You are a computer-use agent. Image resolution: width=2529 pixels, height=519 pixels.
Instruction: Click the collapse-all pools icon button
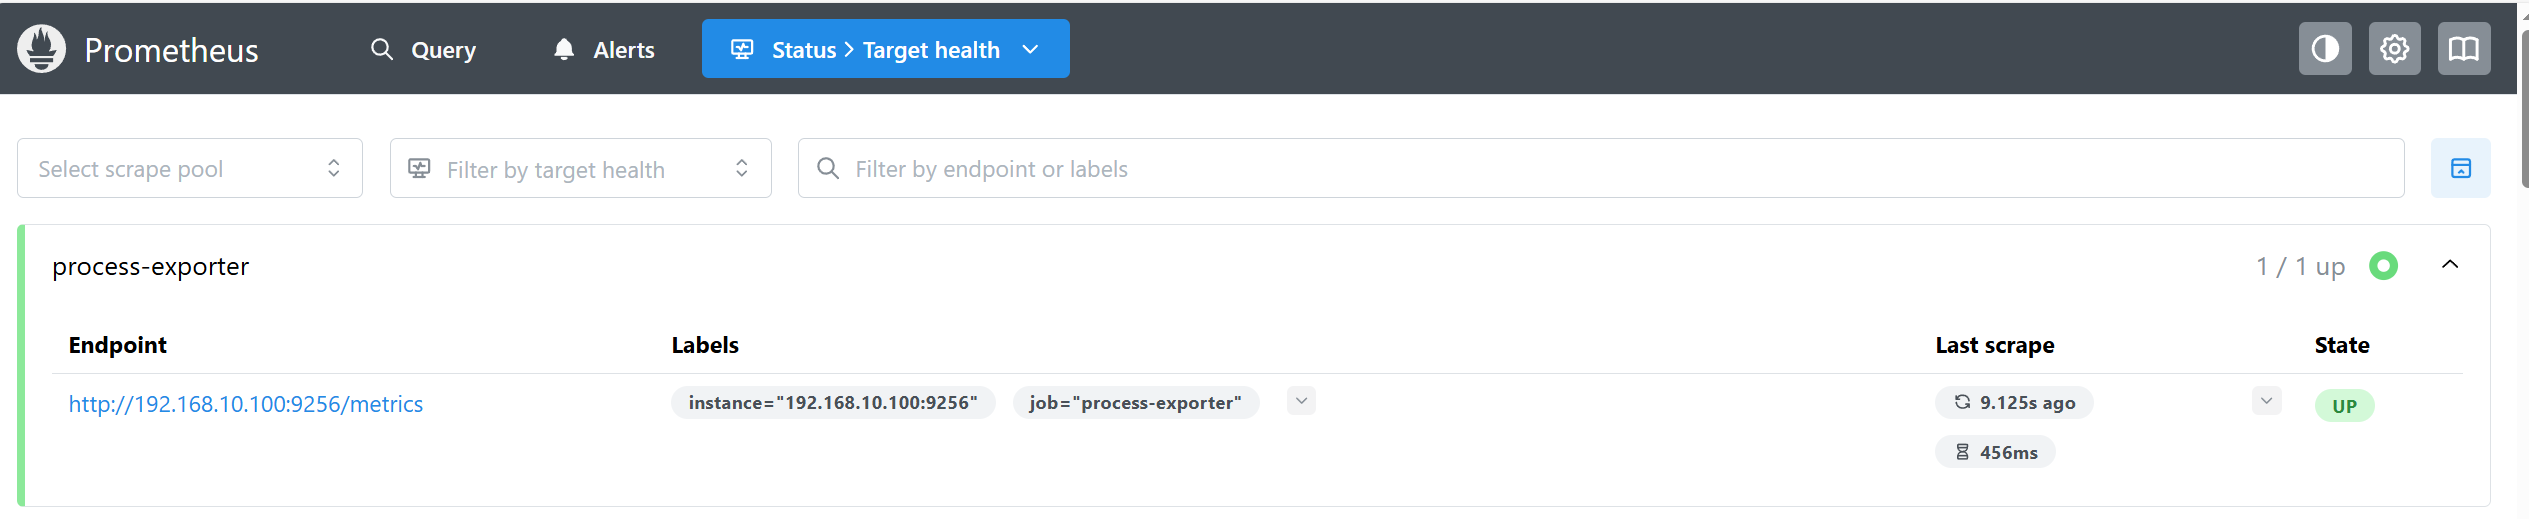[2460, 168]
